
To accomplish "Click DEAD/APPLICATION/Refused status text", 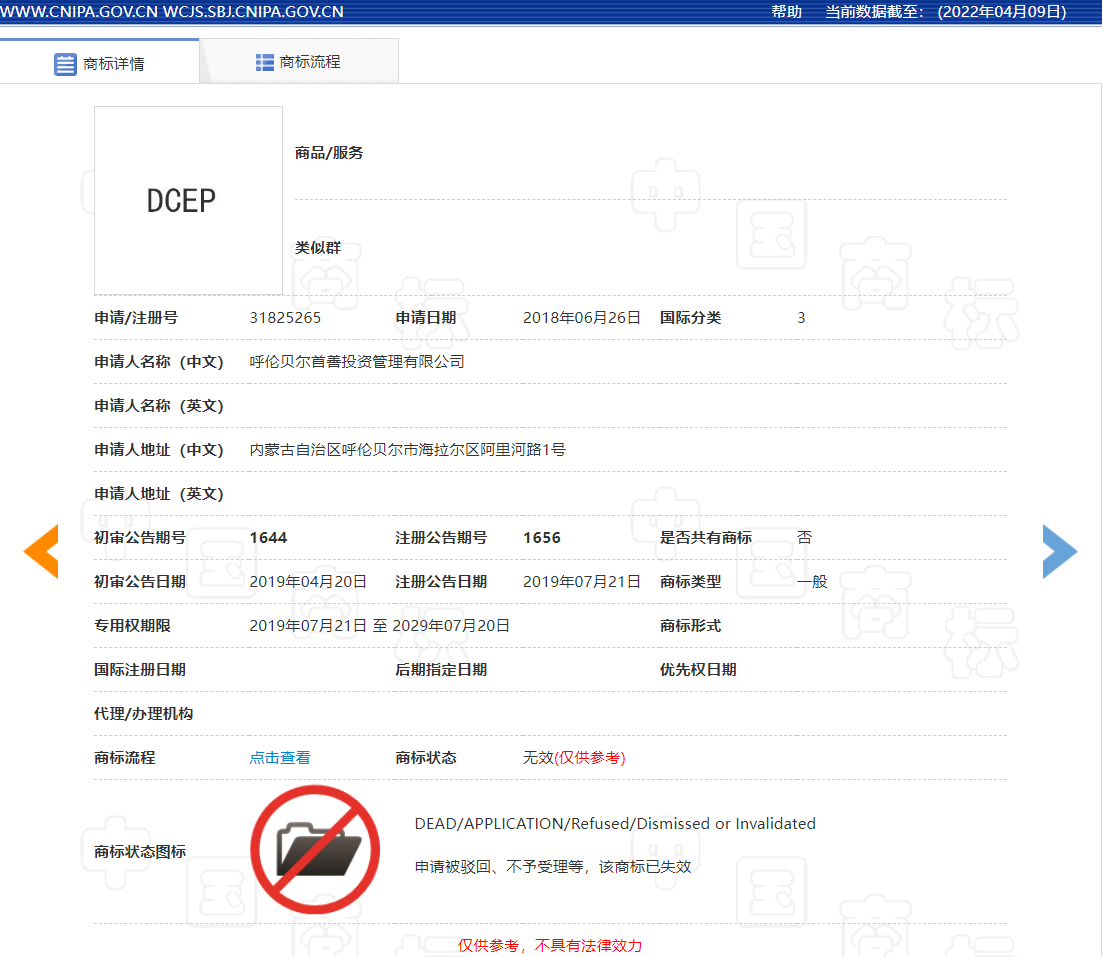I will coord(615,824).
